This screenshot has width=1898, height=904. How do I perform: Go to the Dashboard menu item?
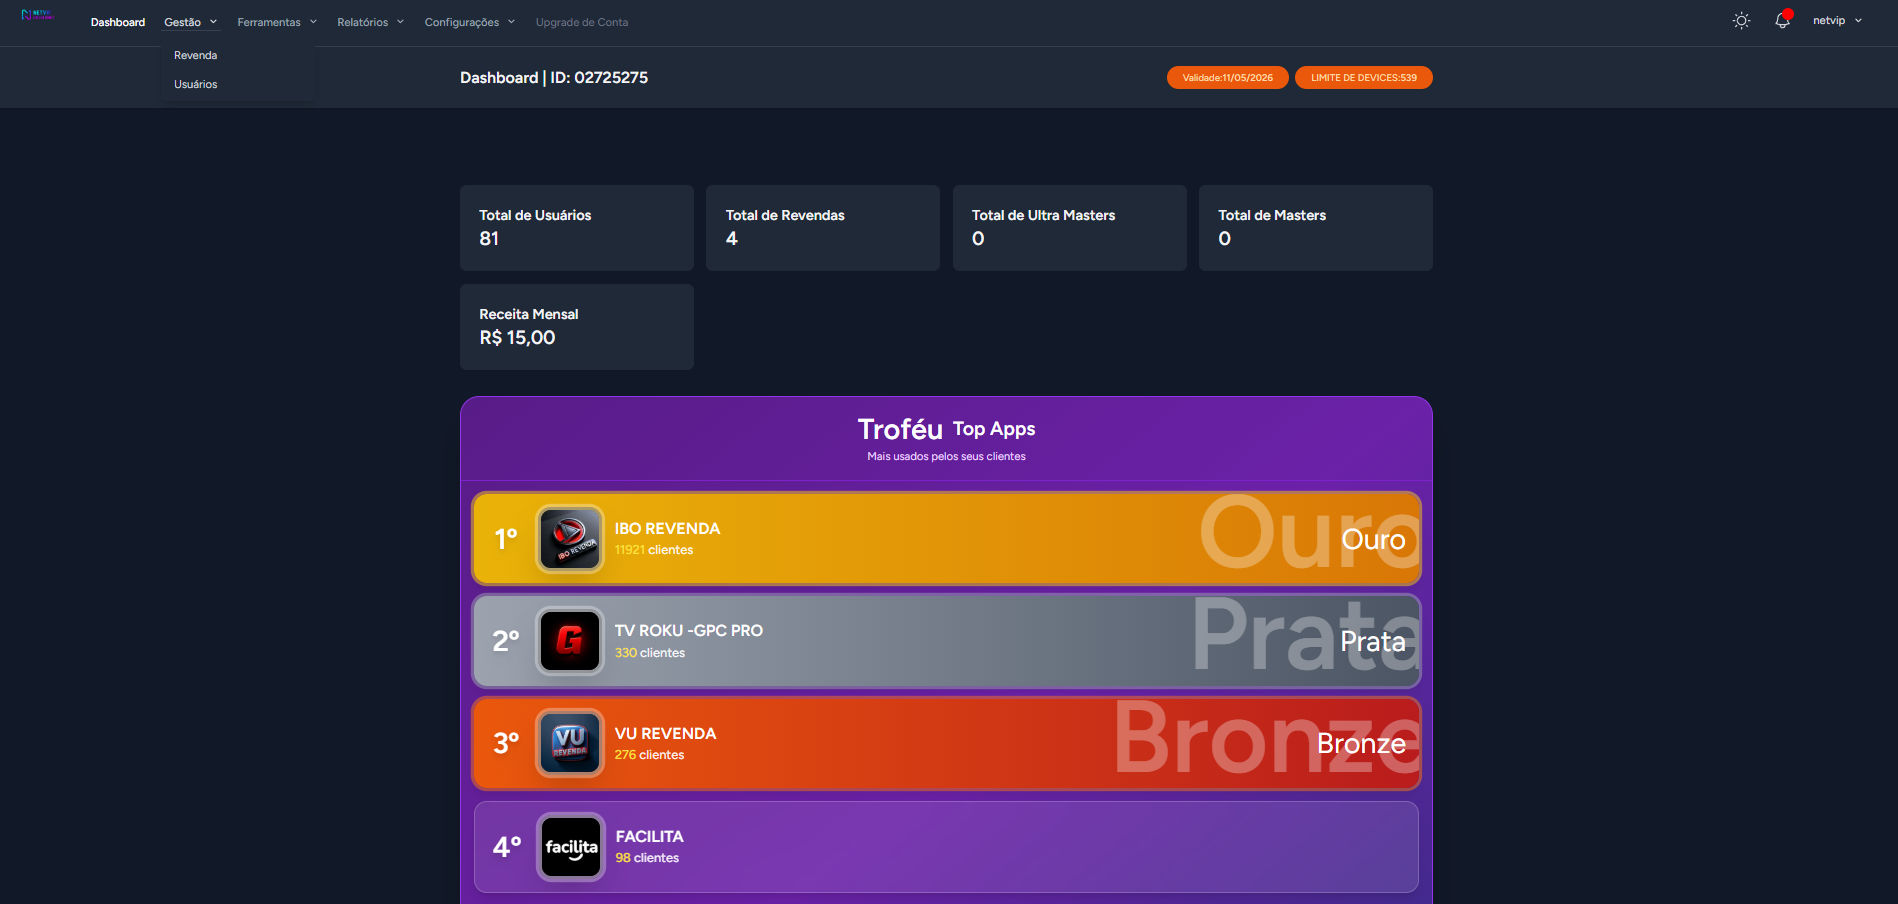tap(118, 22)
